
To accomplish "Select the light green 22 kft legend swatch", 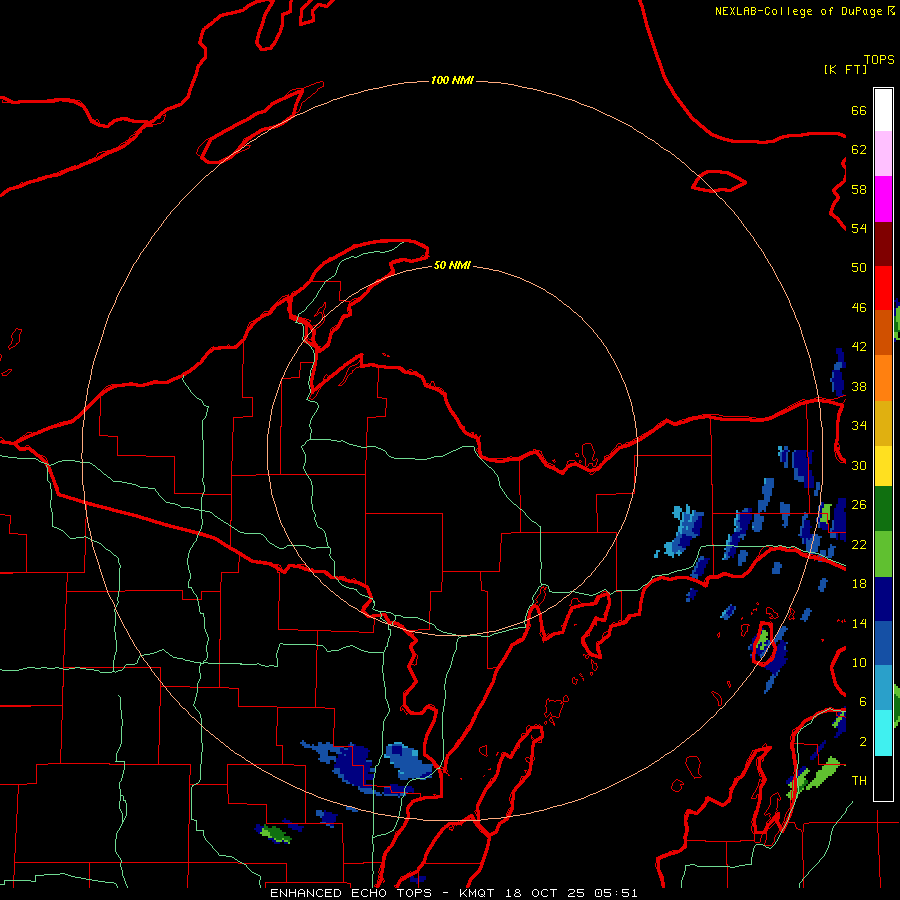I will (x=883, y=554).
